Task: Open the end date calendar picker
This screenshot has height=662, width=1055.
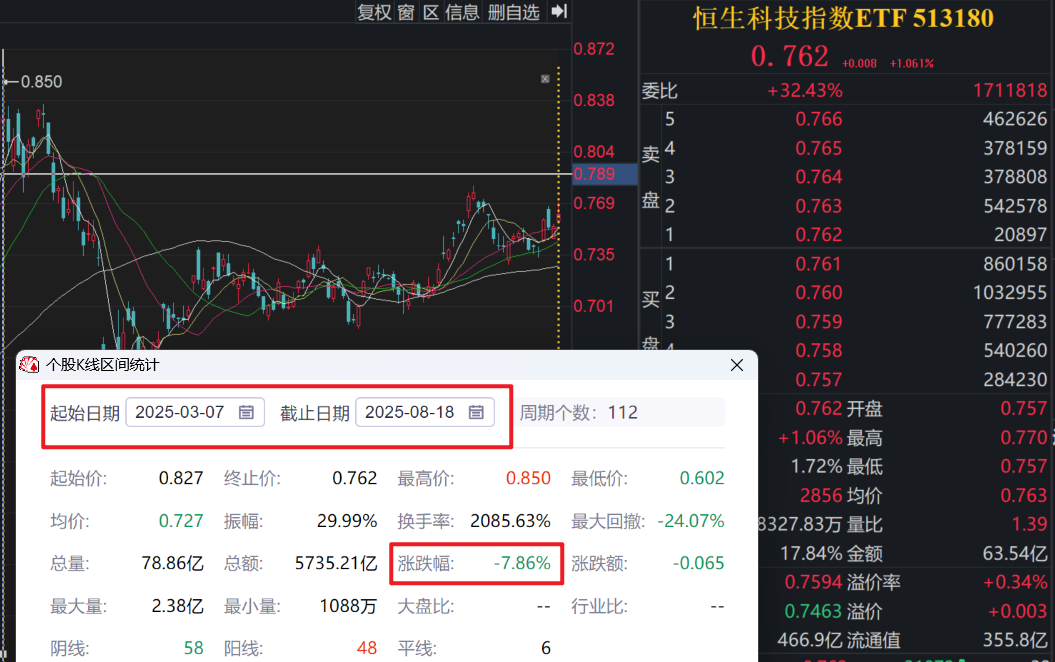Action: coord(476,412)
